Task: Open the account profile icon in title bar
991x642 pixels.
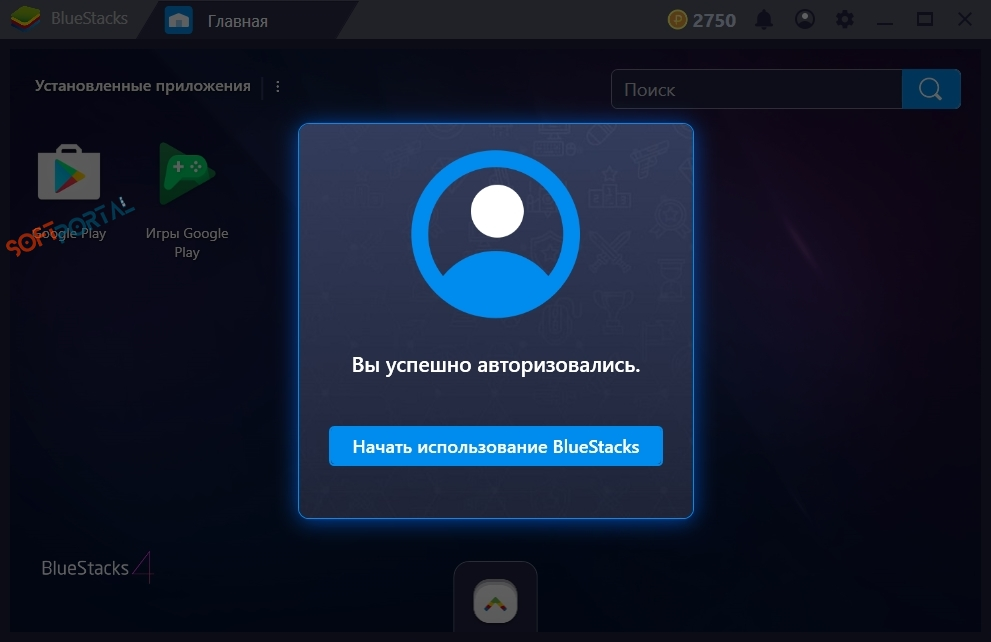Action: tap(805, 19)
